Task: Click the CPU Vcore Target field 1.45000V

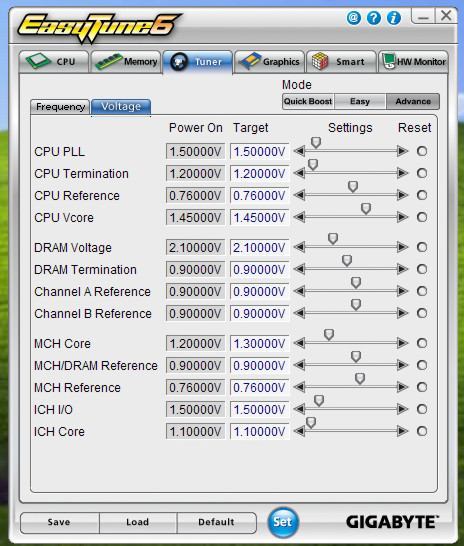Action: point(260,218)
